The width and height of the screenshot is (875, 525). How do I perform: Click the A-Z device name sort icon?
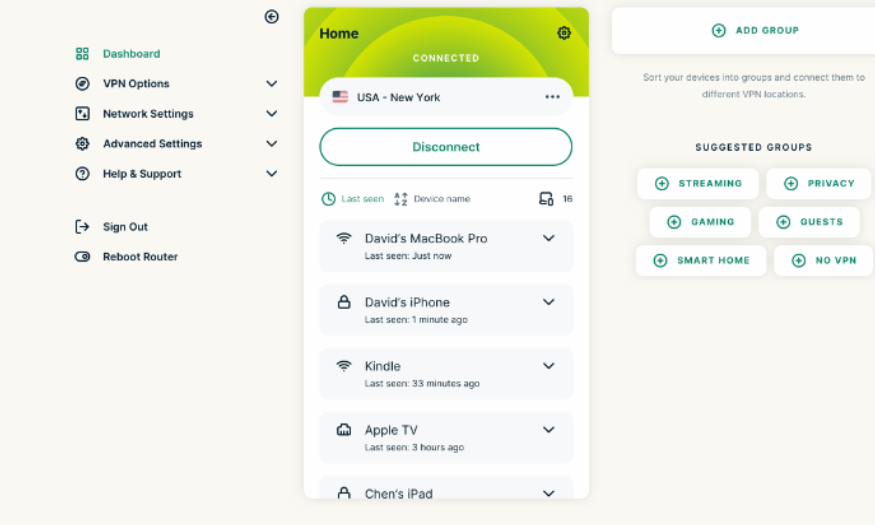coord(401,199)
